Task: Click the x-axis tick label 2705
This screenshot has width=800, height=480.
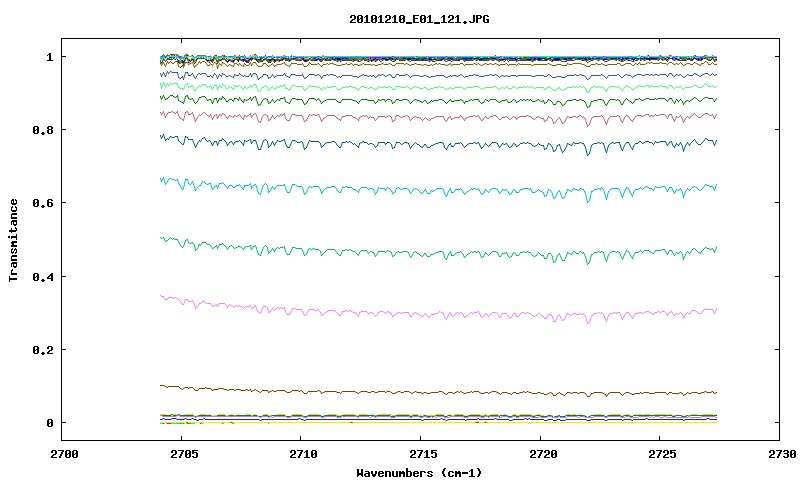Action: [182, 454]
